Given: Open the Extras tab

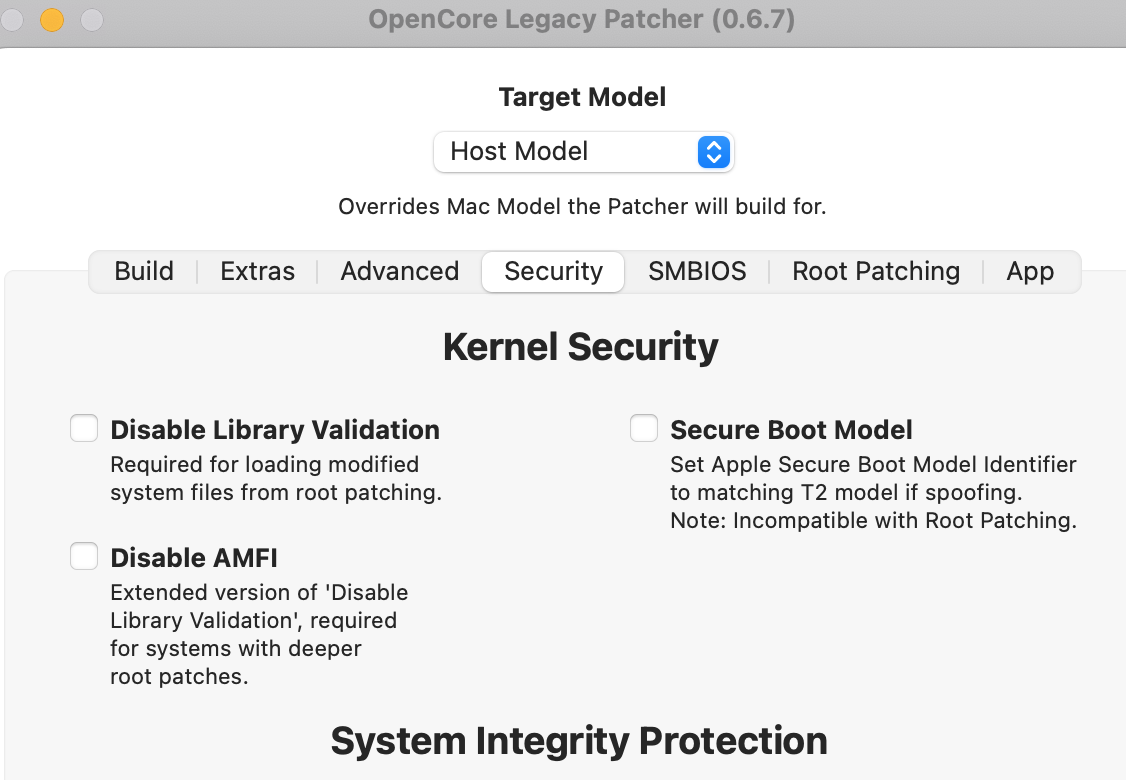Looking at the screenshot, I should [257, 271].
